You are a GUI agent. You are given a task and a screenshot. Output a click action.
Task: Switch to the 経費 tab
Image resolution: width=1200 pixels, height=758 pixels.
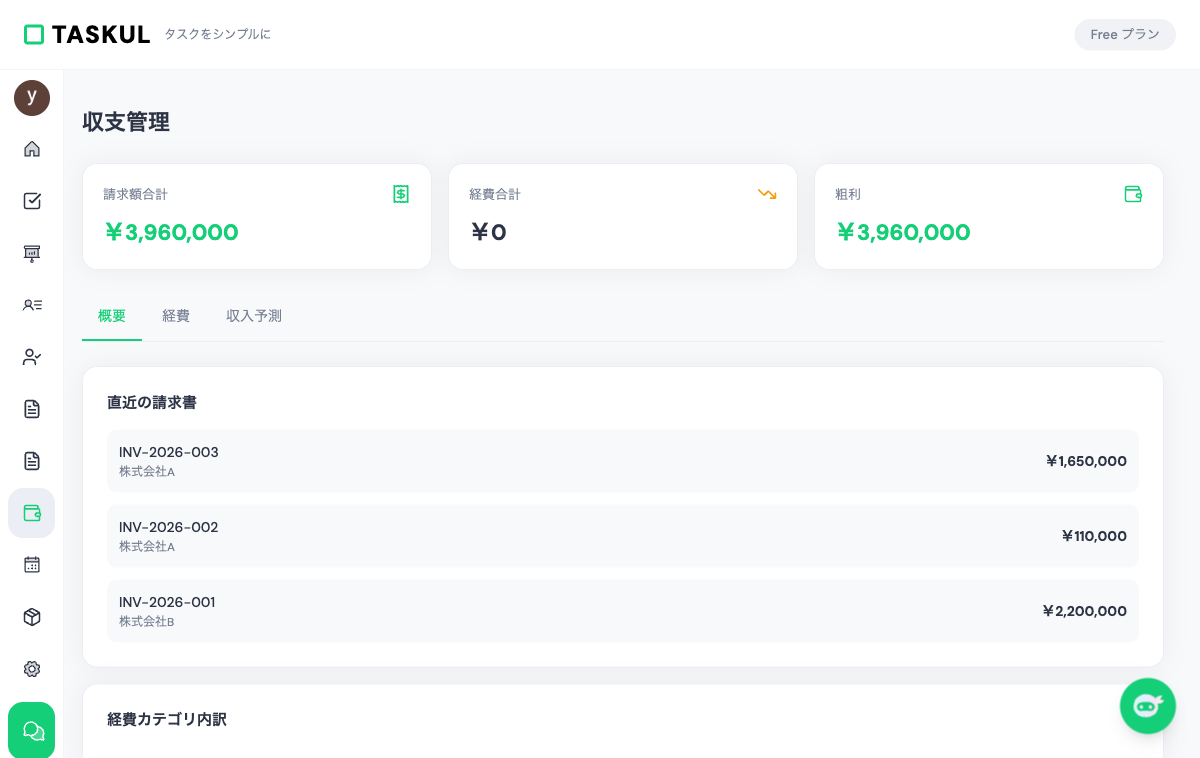pos(176,316)
